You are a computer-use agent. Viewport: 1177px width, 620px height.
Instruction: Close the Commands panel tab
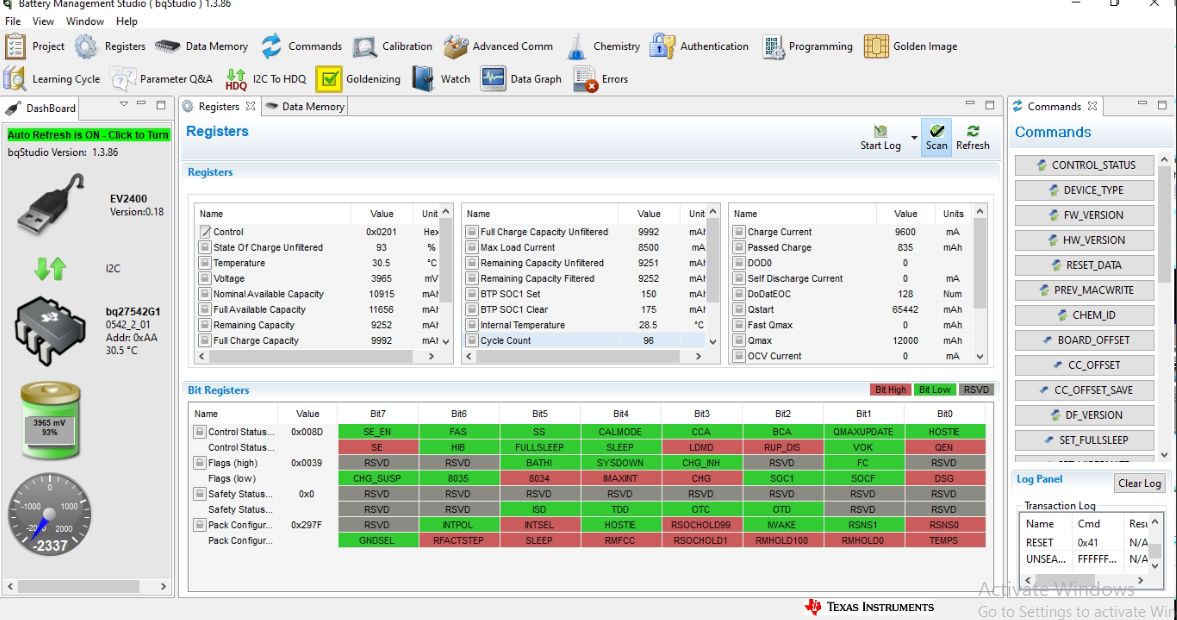pos(1092,106)
